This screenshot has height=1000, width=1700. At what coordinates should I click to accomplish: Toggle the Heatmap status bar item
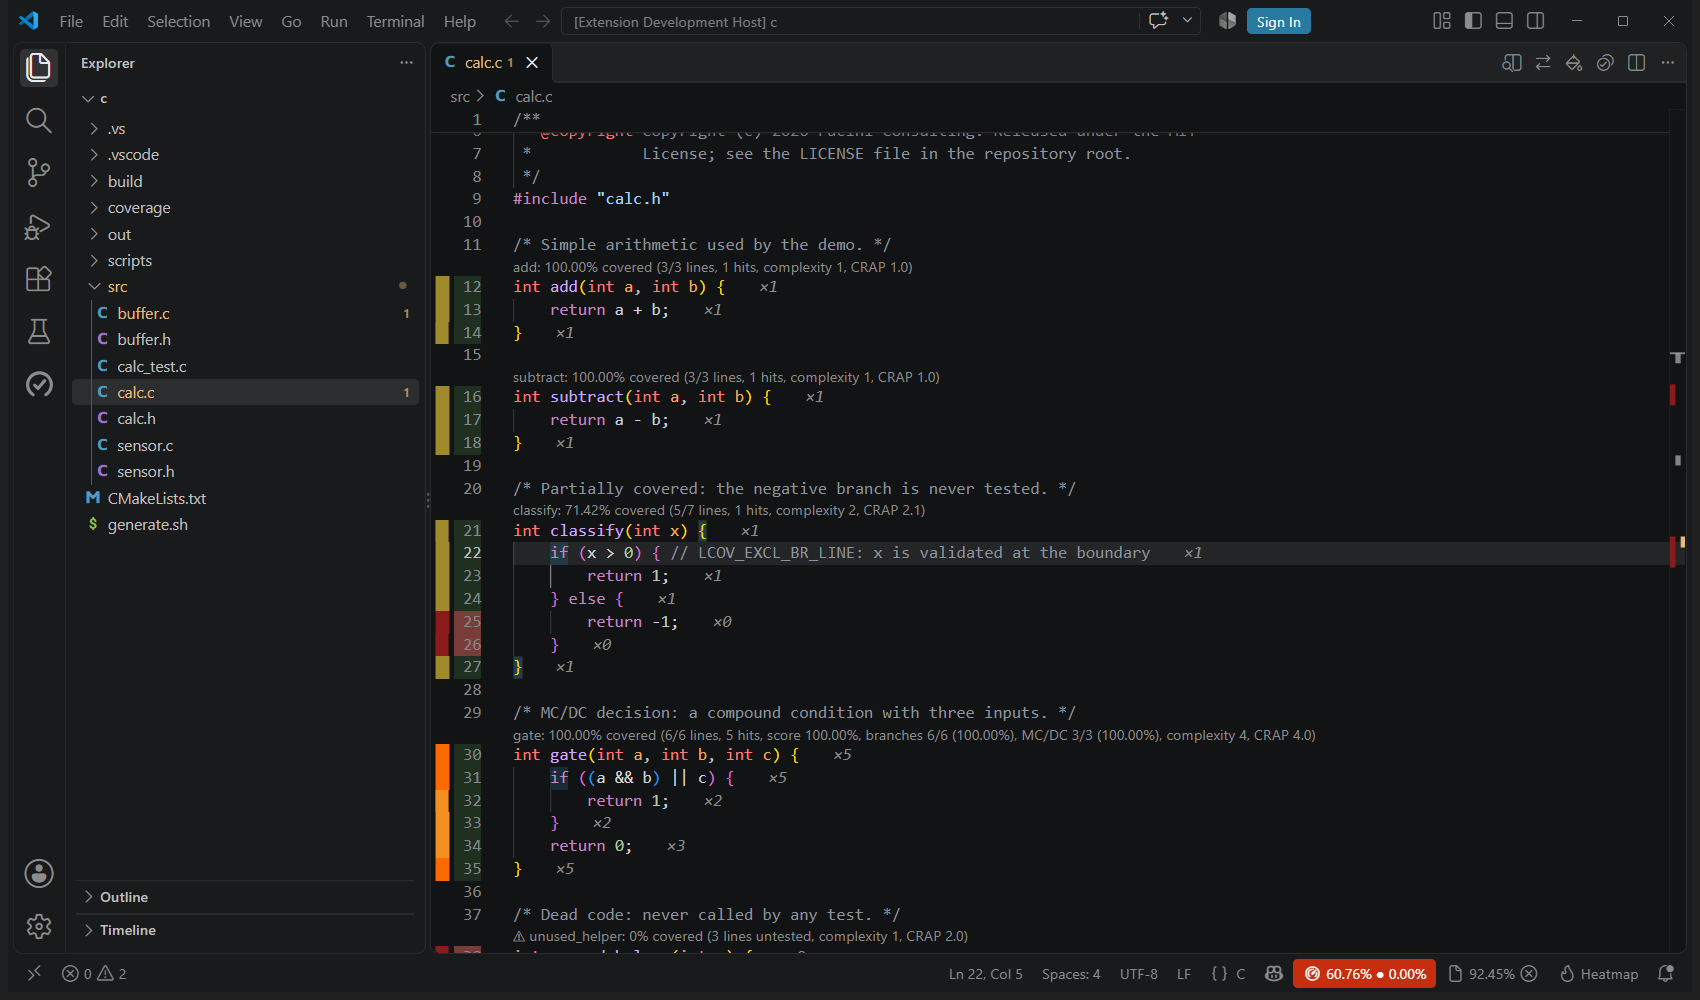(1599, 974)
